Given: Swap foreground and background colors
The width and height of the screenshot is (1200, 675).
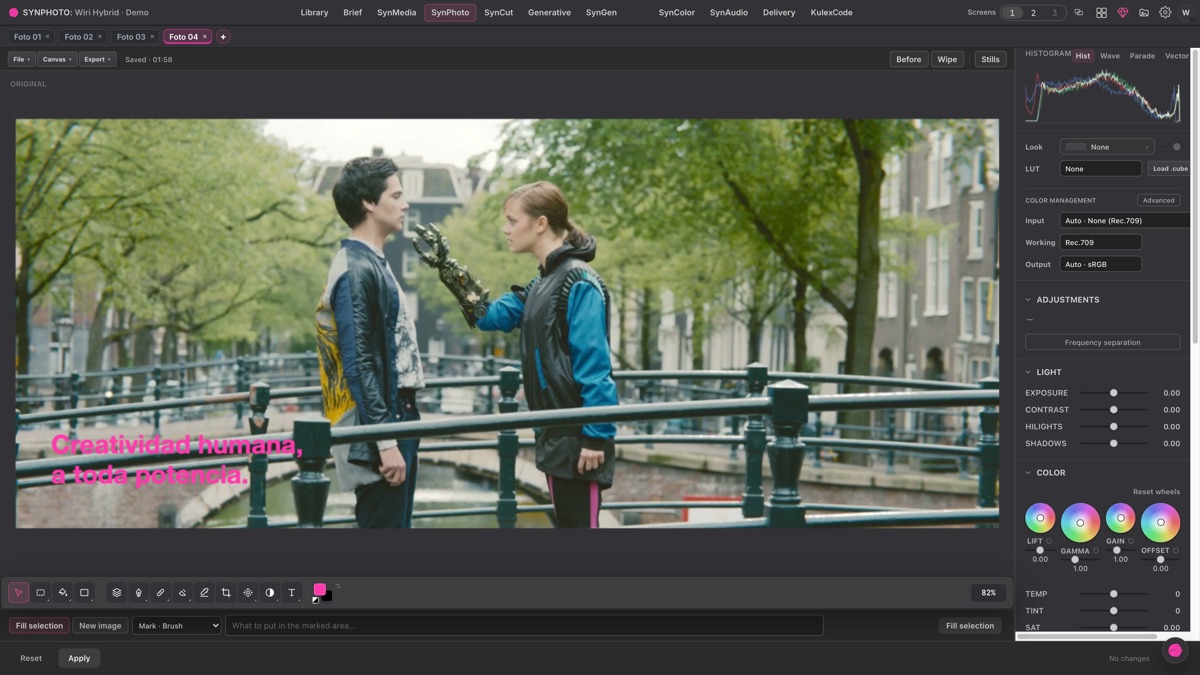Looking at the screenshot, I should pyautogui.click(x=338, y=586).
